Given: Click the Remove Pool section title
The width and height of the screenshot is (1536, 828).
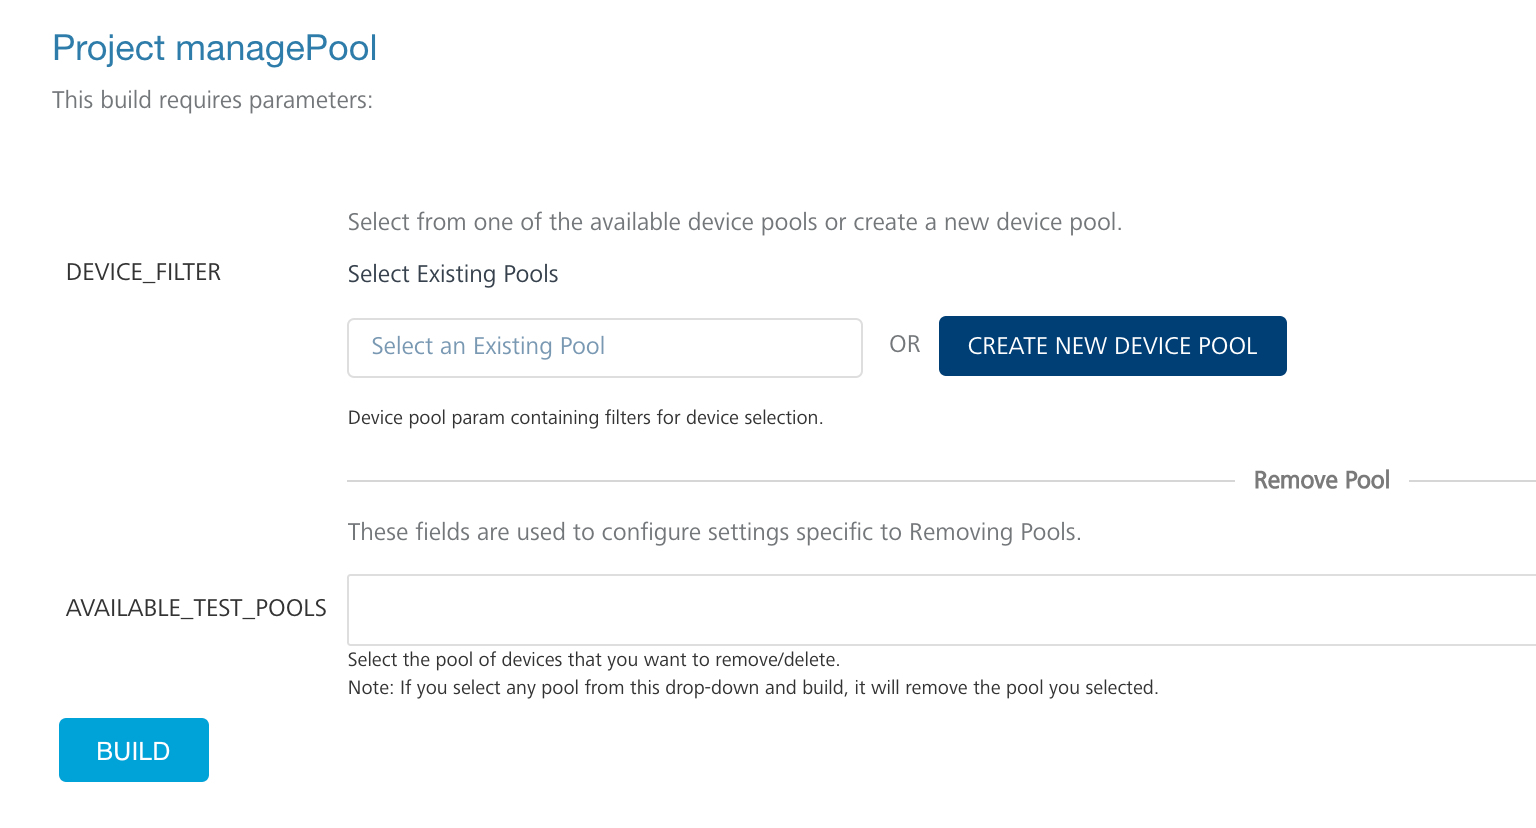Looking at the screenshot, I should coord(1321,480).
